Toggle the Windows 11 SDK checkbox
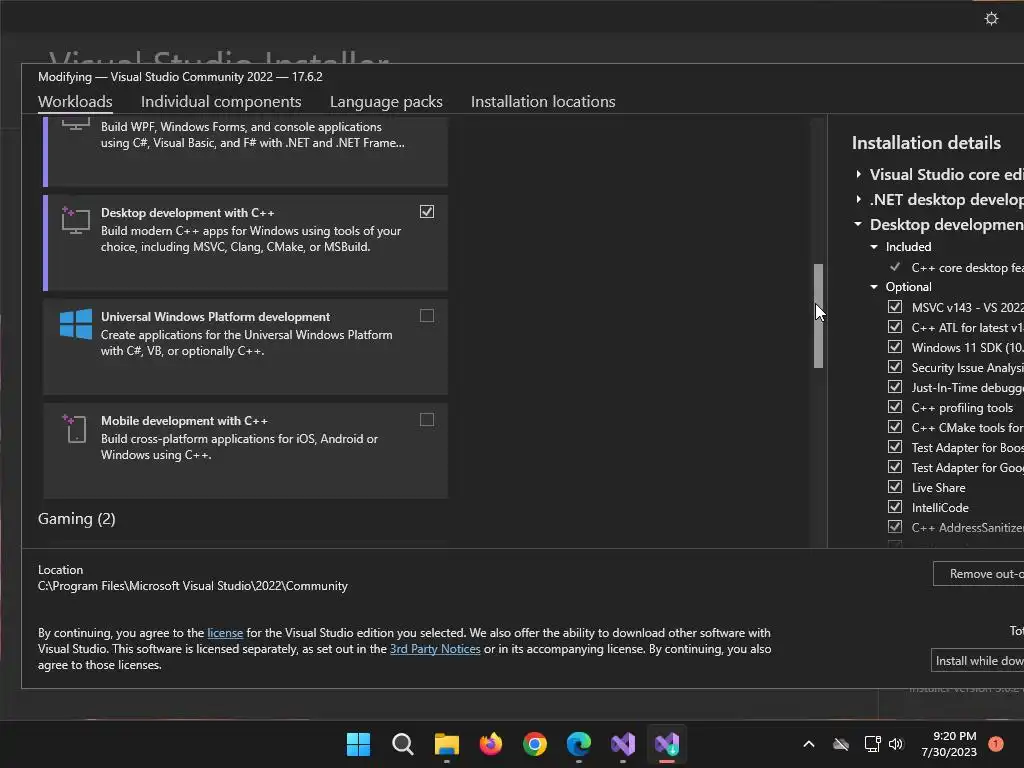The width and height of the screenshot is (1024, 768). point(895,347)
